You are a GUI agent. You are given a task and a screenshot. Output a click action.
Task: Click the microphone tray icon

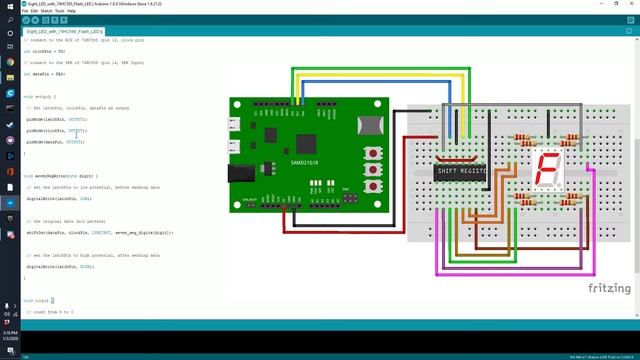click(x=7, y=306)
